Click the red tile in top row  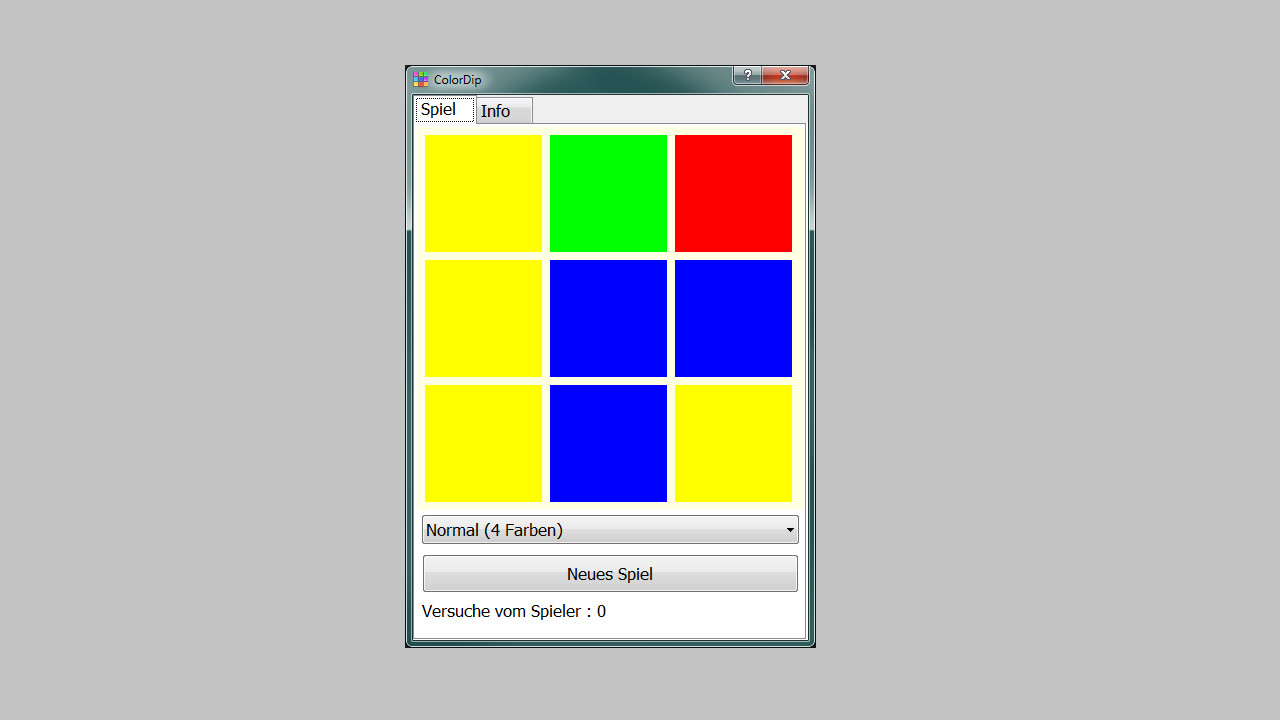733,193
